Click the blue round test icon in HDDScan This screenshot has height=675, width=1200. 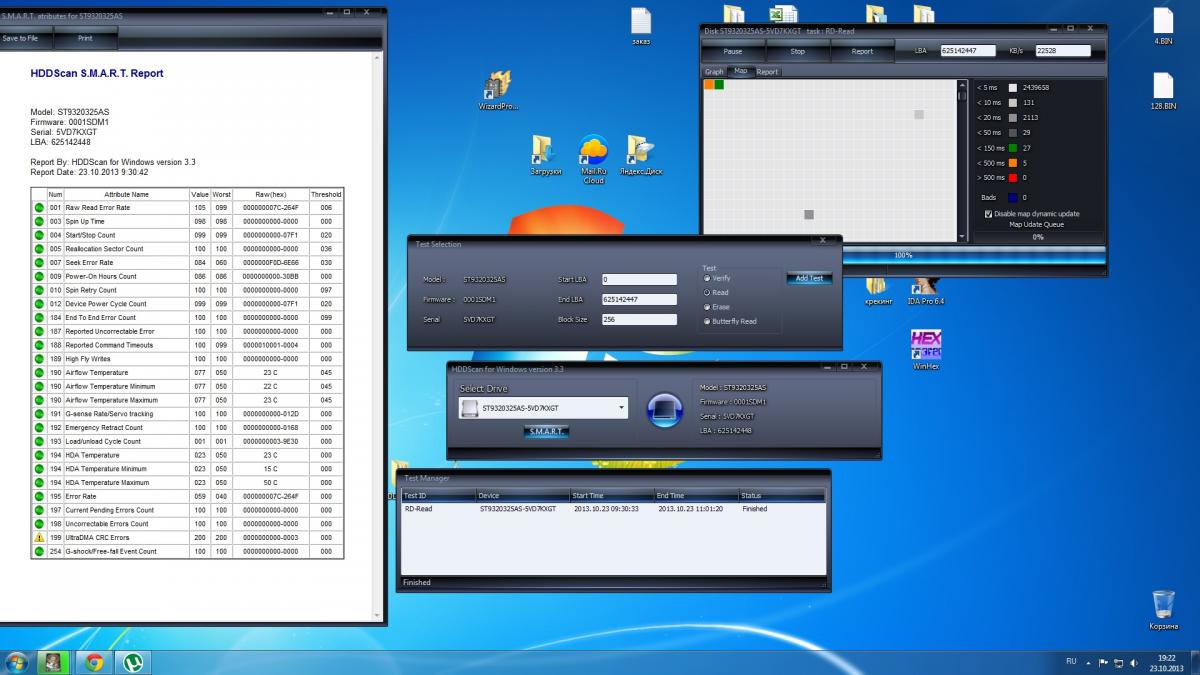click(x=664, y=410)
